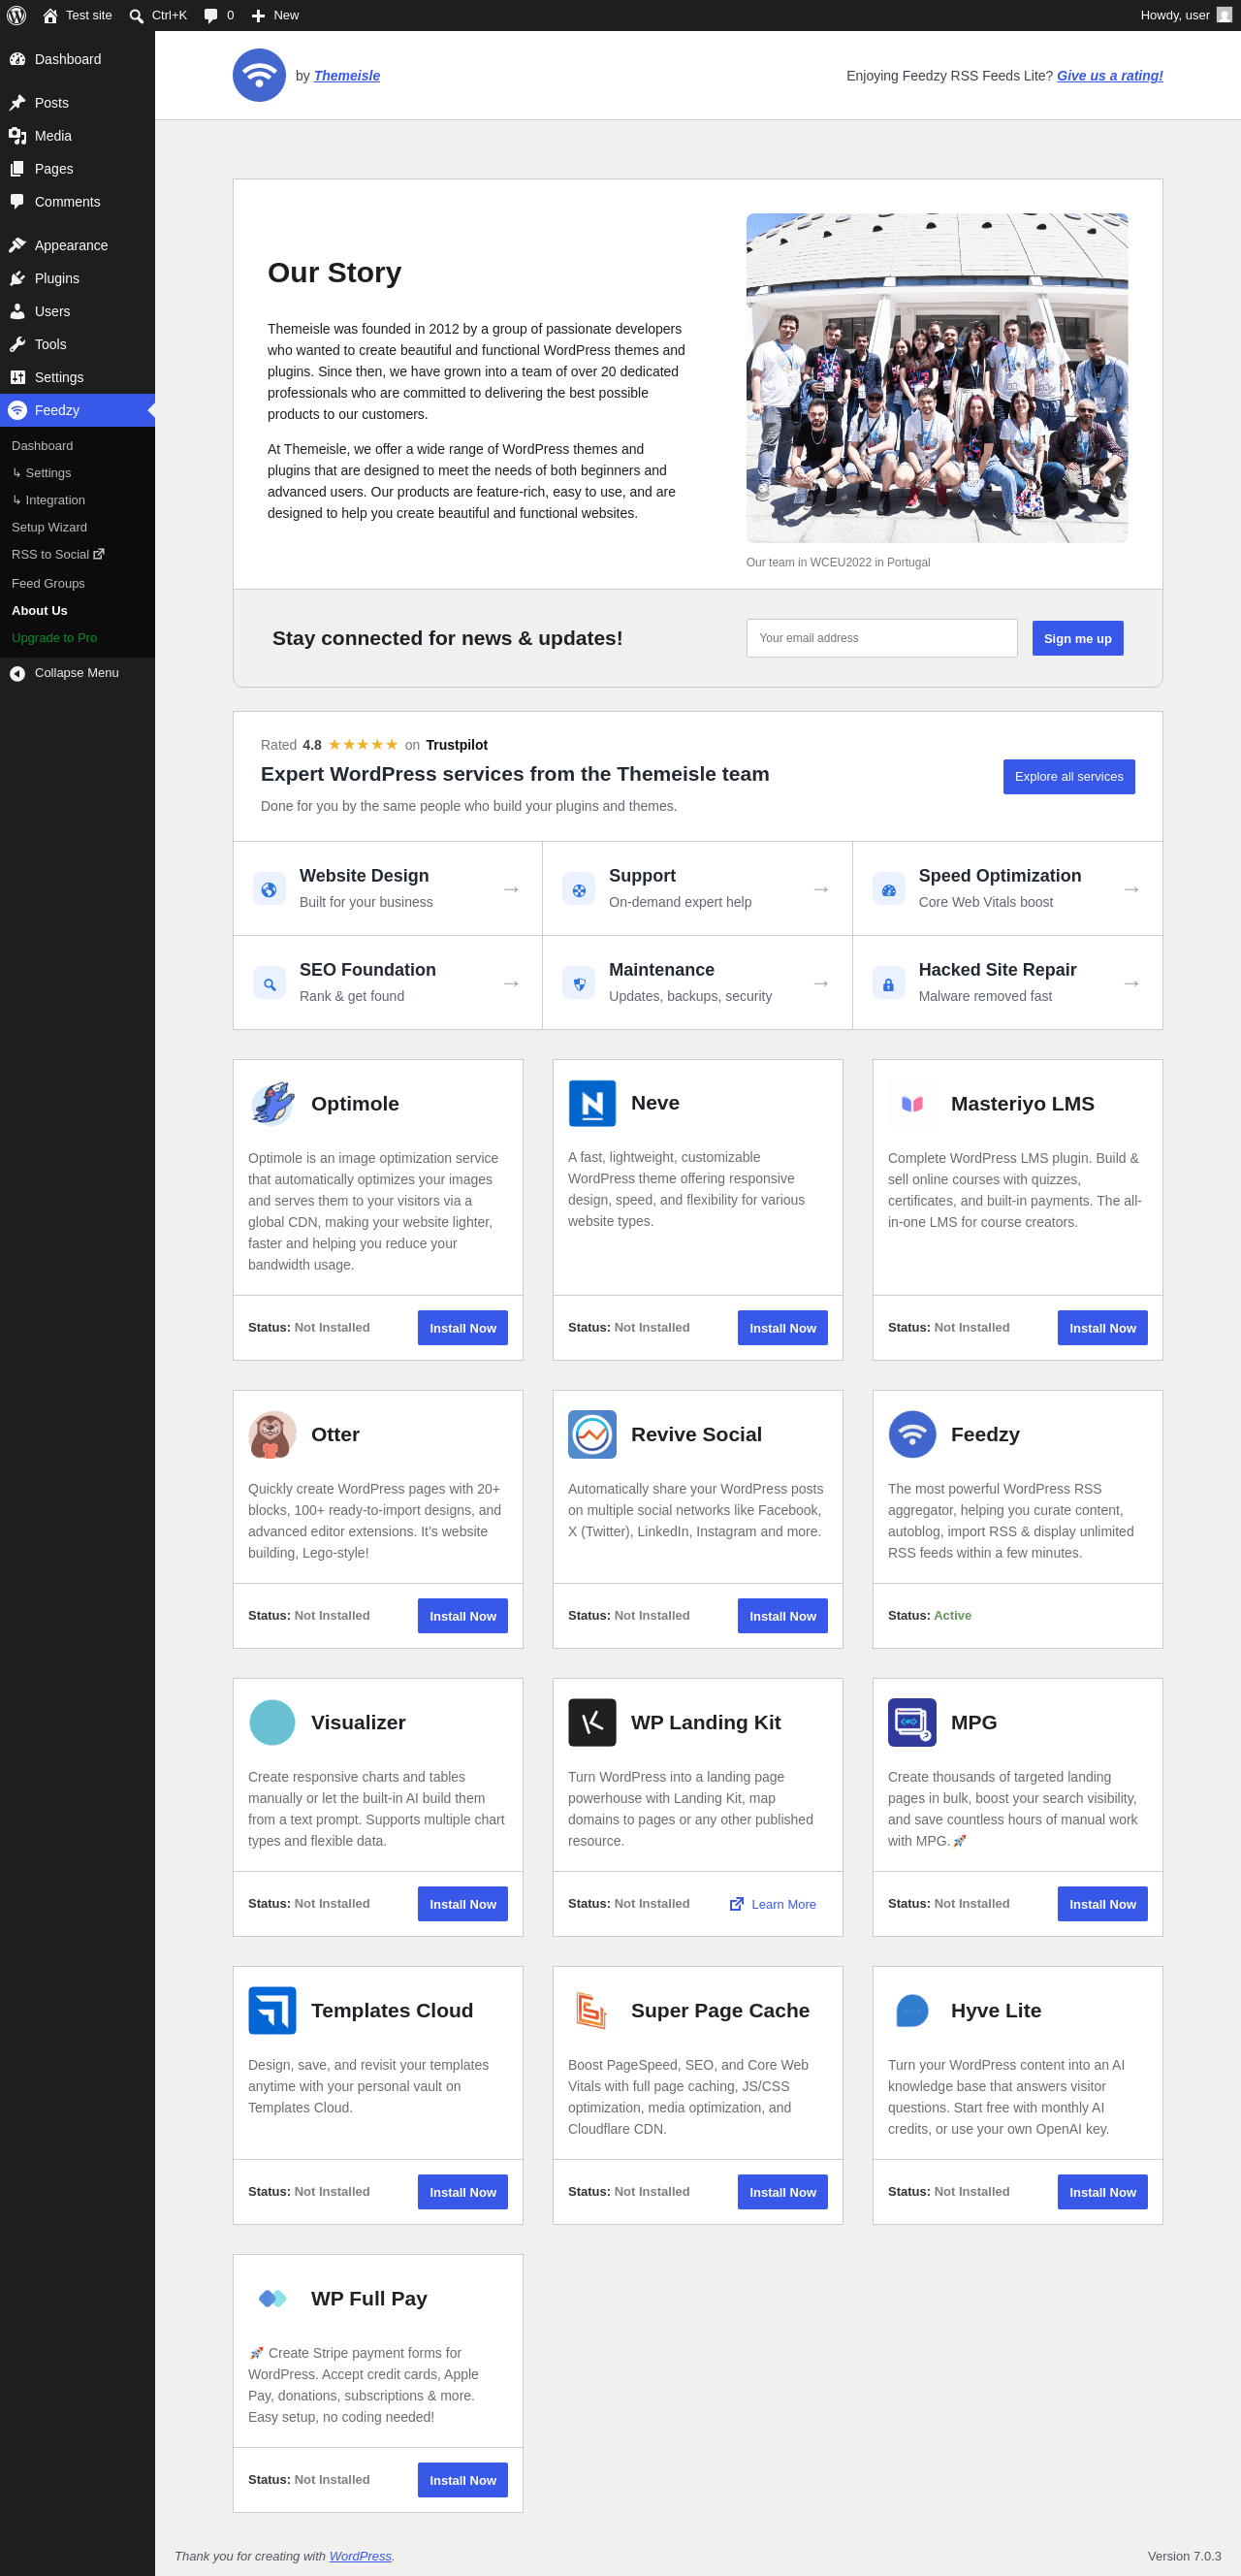The height and width of the screenshot is (2576, 1241).
Task: Open Hacked Site Repair service arrow
Action: point(1131,983)
